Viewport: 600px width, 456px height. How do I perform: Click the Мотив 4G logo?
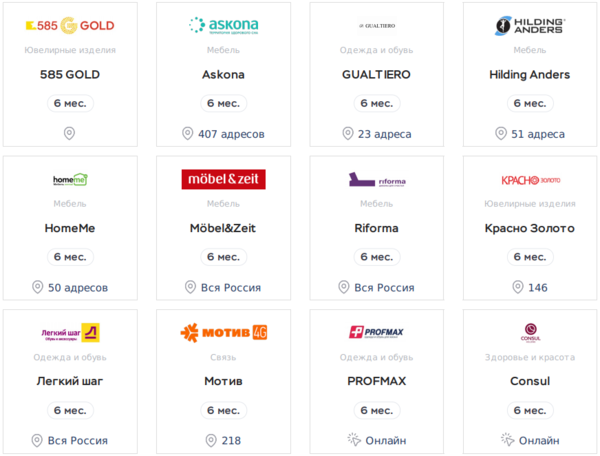pos(223,332)
